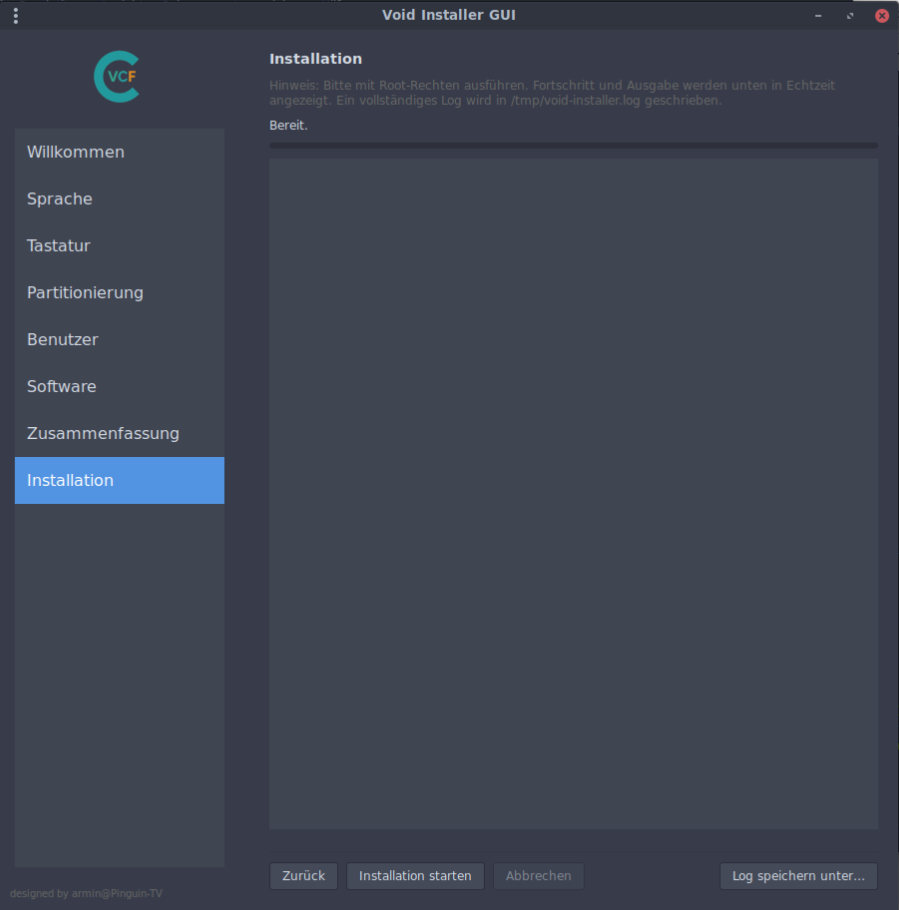The width and height of the screenshot is (899, 910).
Task: Open the Software selection page
Action: 119,387
